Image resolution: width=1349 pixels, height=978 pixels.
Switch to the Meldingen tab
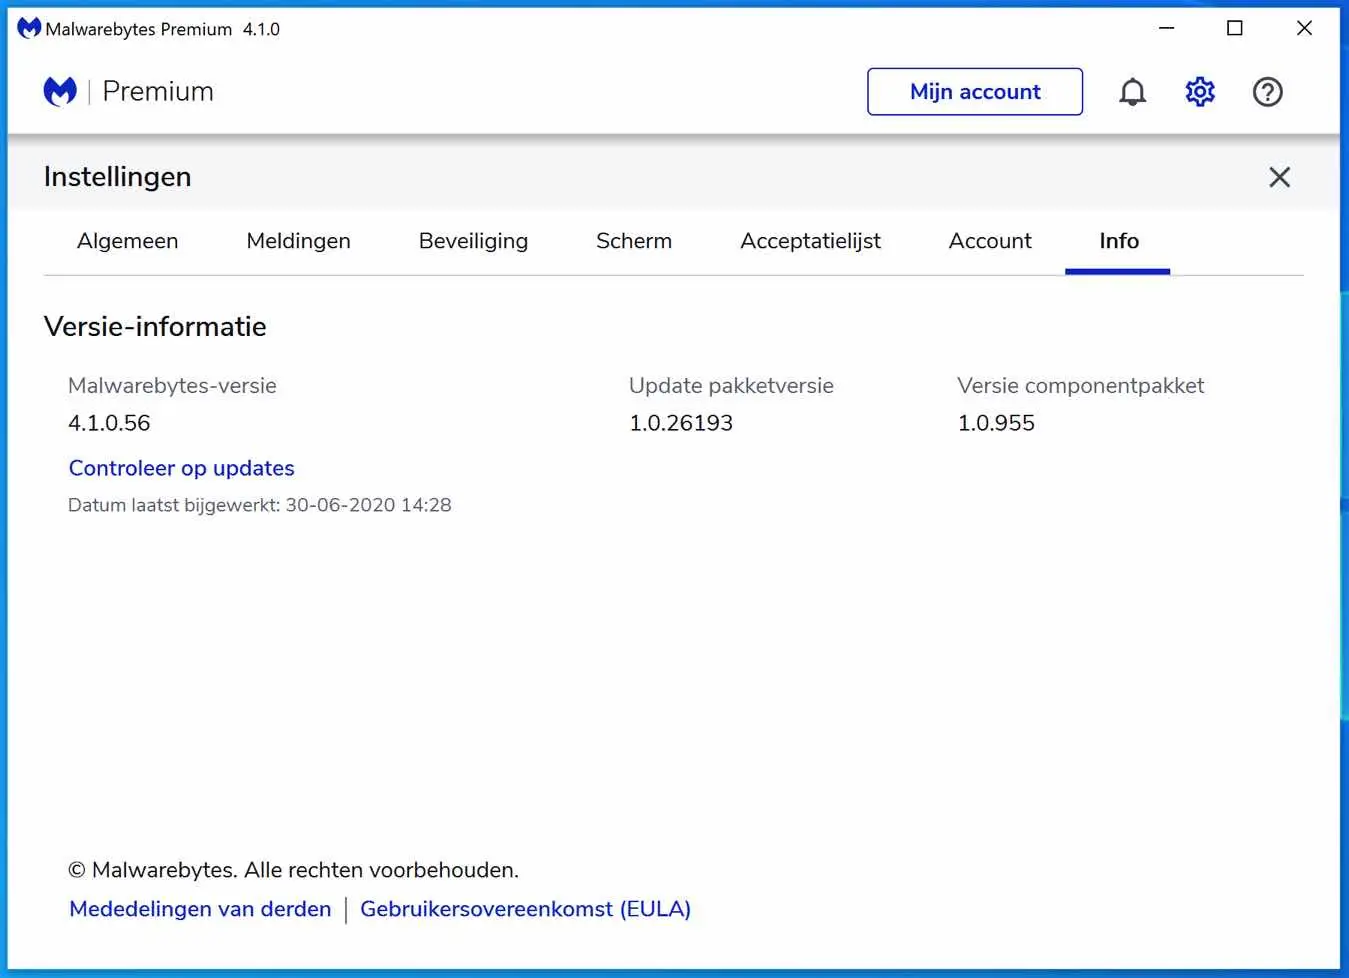298,241
